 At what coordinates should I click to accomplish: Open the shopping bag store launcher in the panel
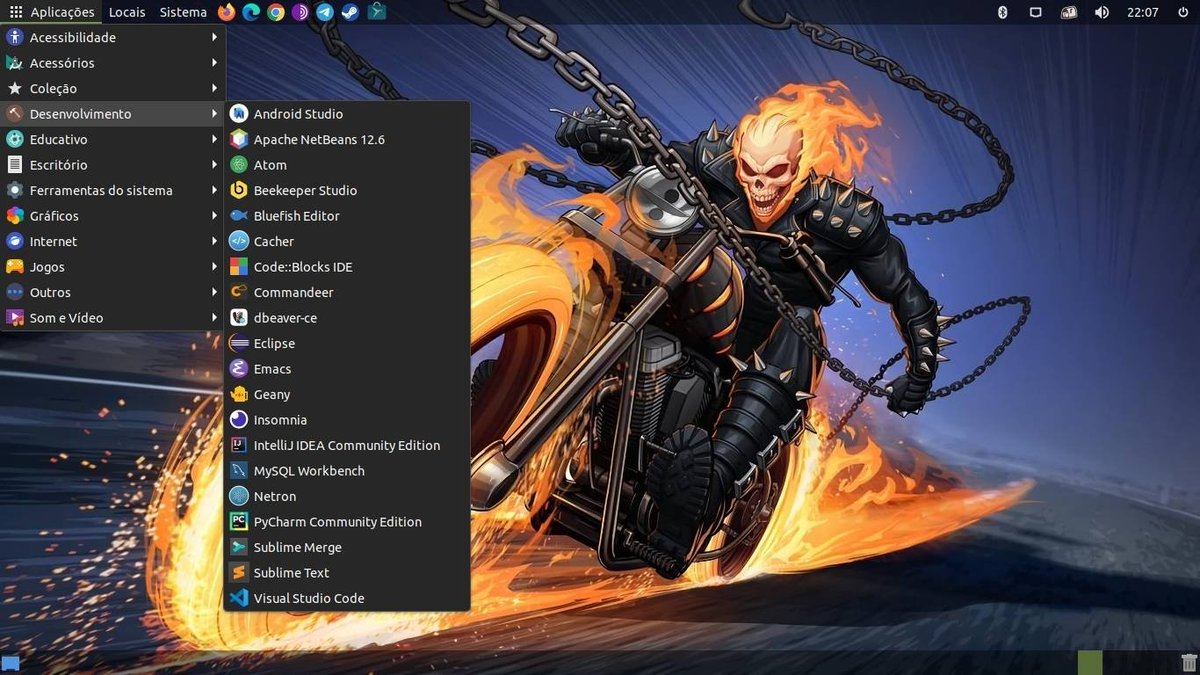pos(376,12)
